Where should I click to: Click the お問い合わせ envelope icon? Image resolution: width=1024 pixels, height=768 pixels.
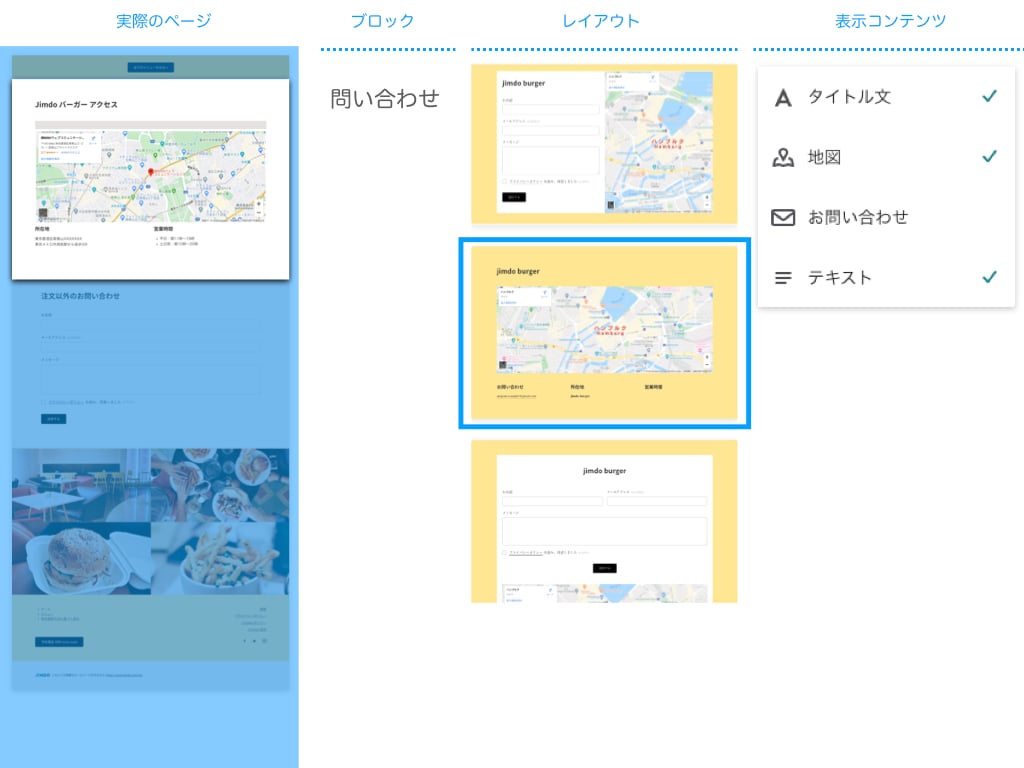coord(784,217)
